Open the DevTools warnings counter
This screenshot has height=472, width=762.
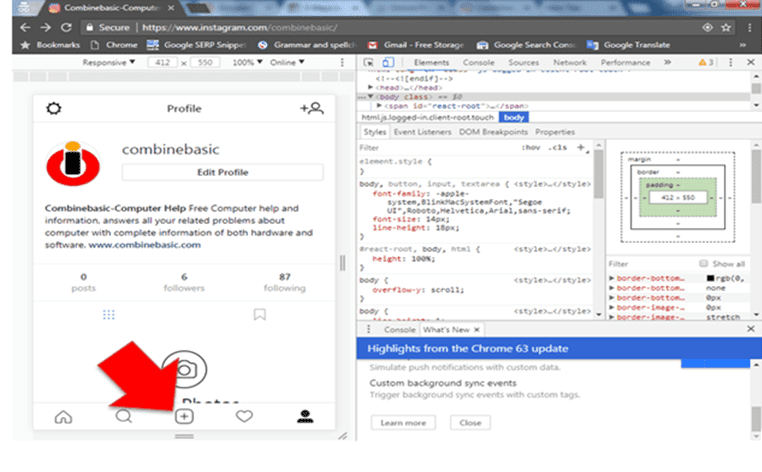coord(706,62)
